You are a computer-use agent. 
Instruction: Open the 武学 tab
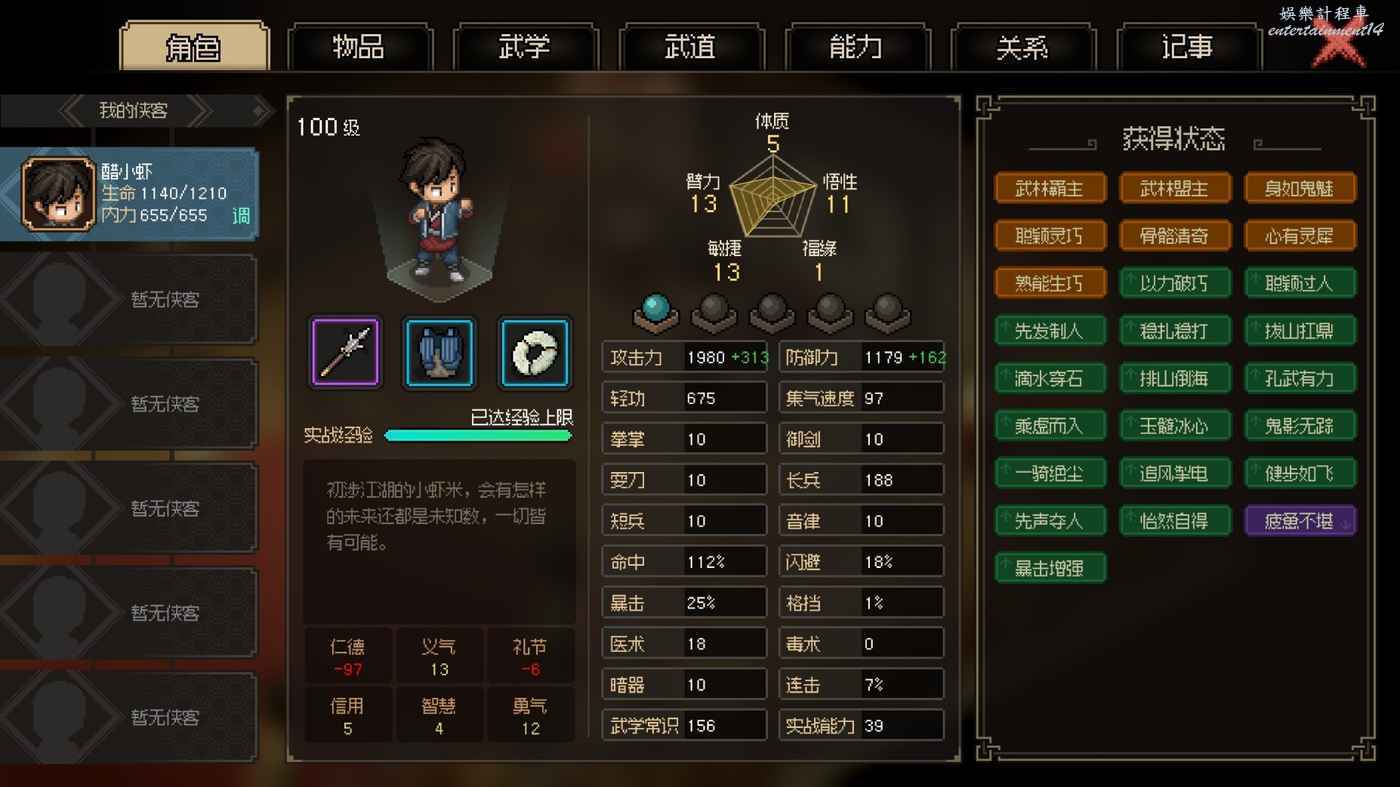(x=524, y=47)
